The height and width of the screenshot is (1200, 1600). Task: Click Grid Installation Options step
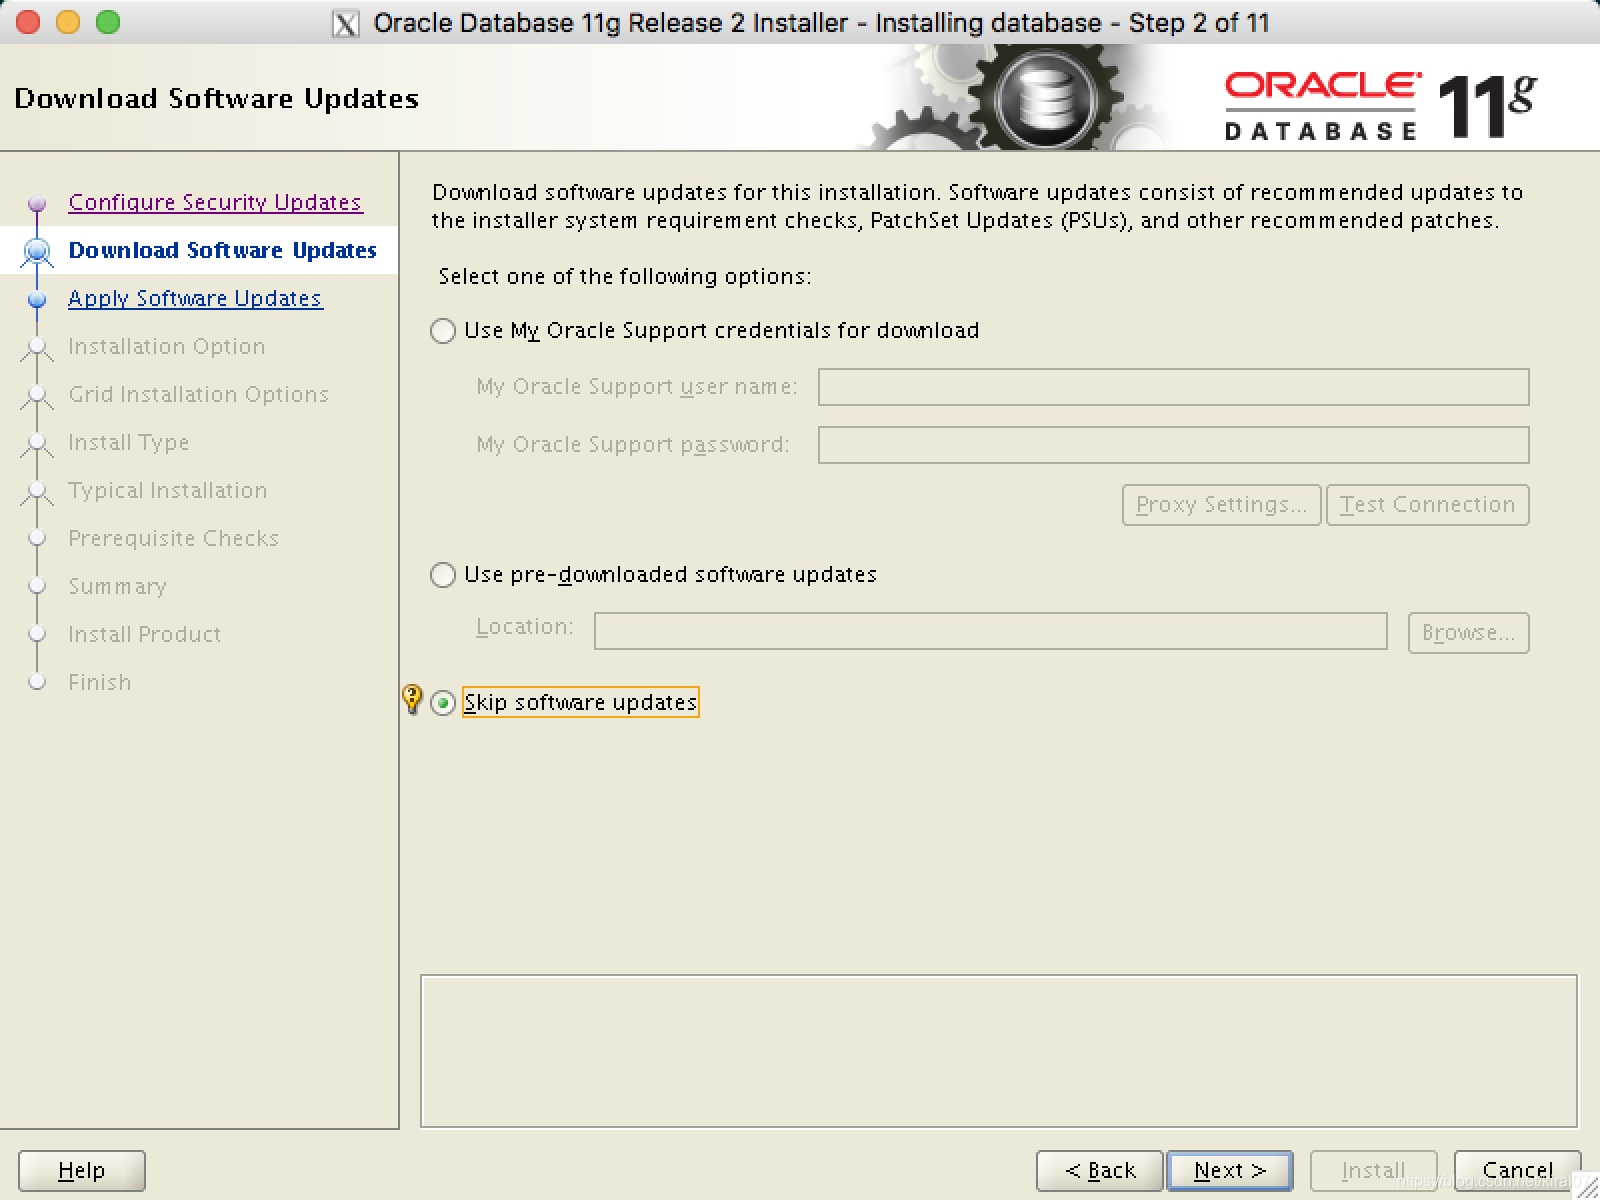[x=198, y=394]
